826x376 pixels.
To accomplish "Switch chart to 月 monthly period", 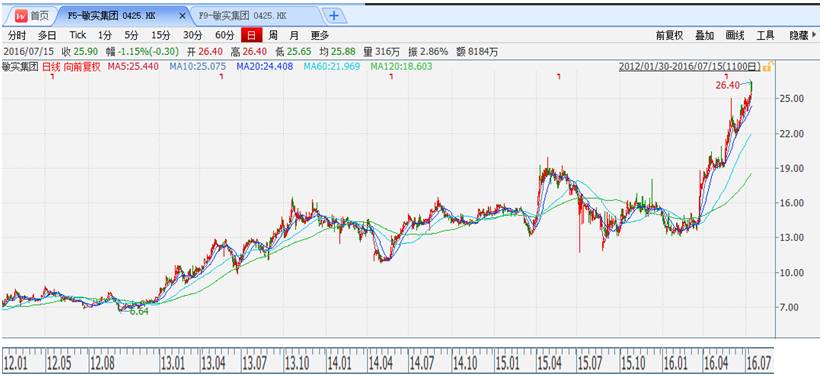I will (294, 35).
